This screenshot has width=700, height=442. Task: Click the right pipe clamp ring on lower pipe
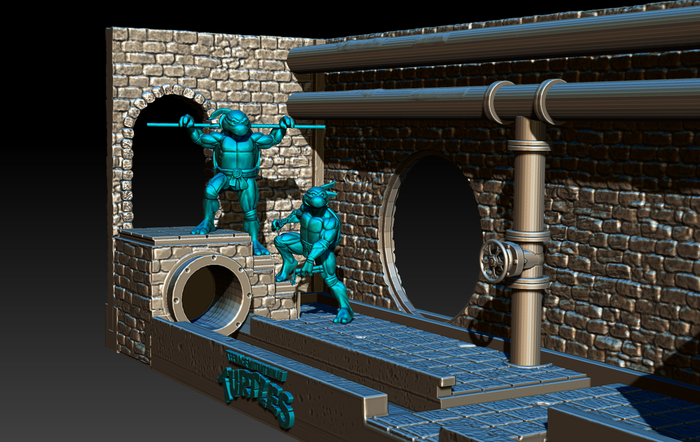click(550, 101)
